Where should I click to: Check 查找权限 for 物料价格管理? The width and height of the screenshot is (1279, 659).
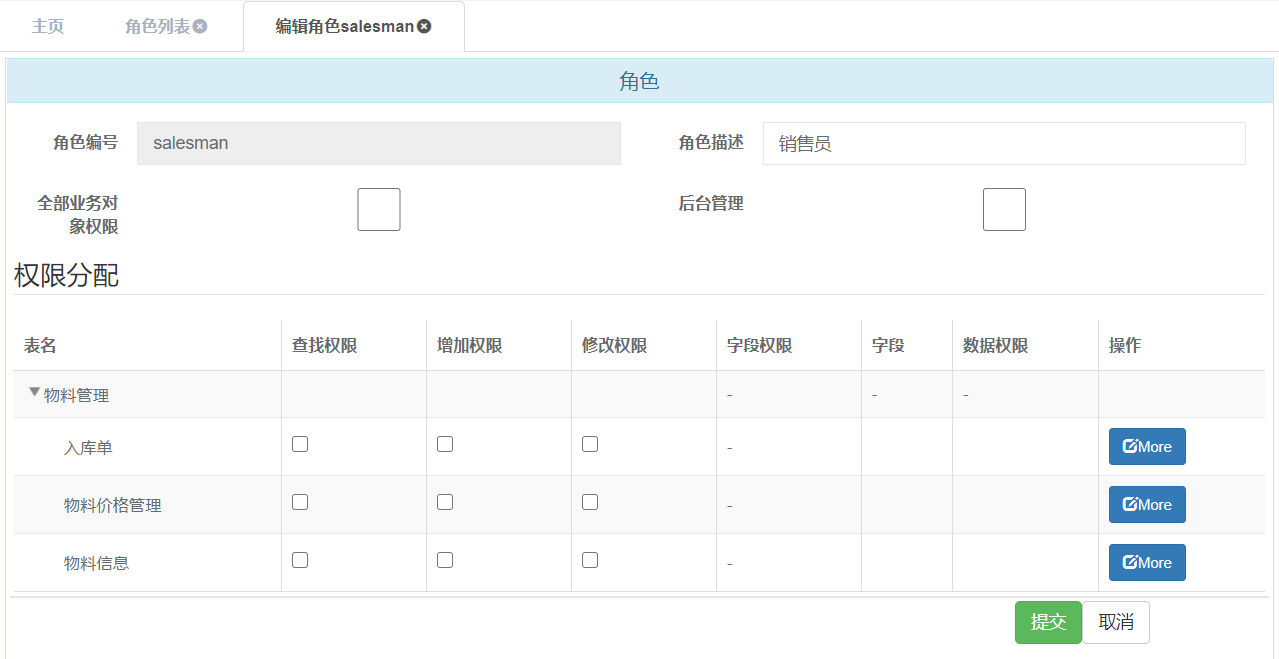coord(300,502)
